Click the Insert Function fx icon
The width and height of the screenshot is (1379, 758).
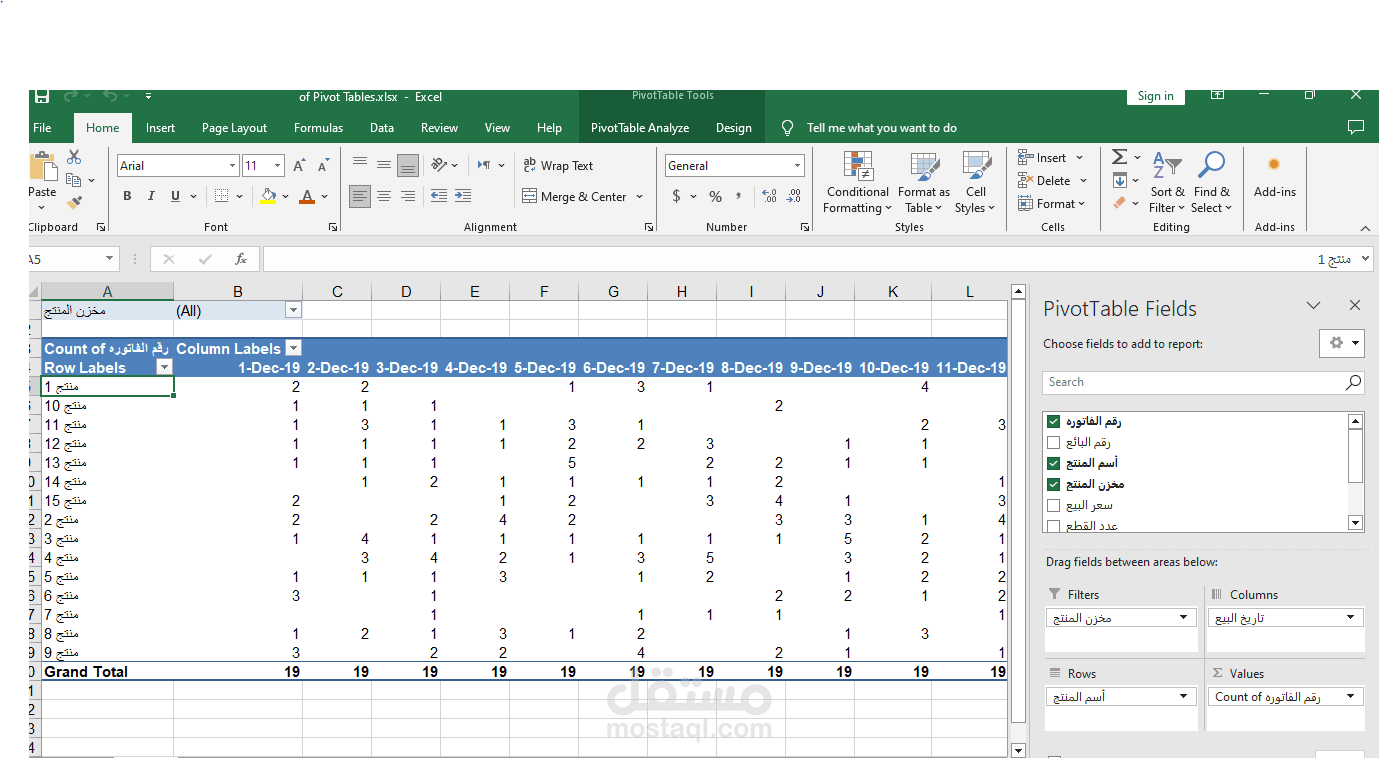click(x=241, y=259)
